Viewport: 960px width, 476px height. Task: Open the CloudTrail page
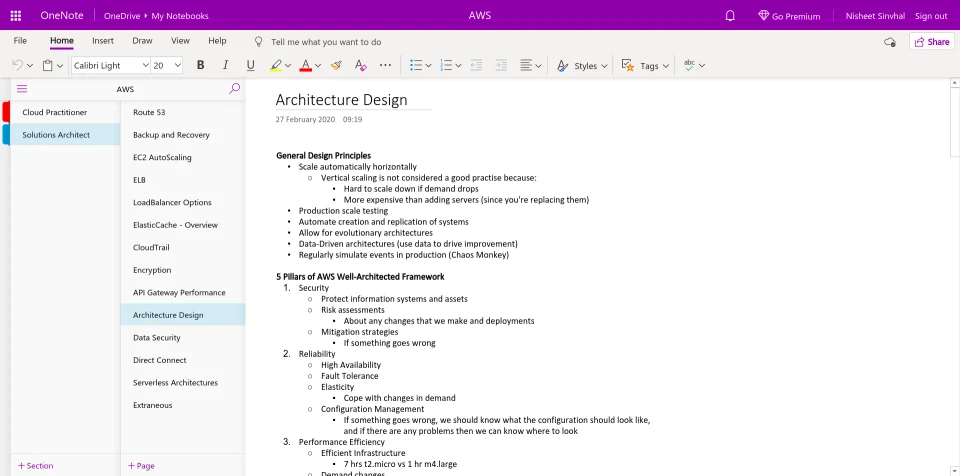(x=183, y=247)
